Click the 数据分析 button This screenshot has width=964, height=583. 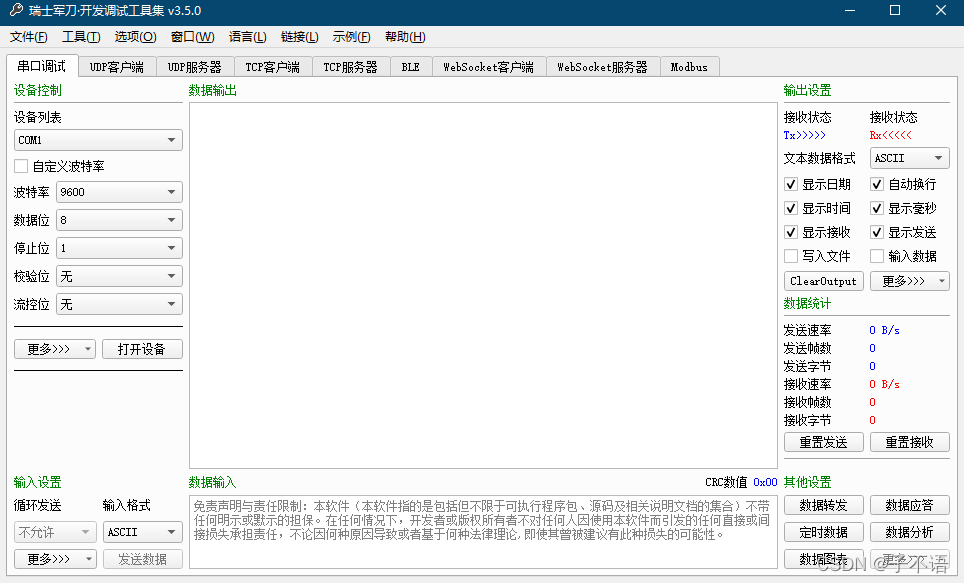point(910,532)
